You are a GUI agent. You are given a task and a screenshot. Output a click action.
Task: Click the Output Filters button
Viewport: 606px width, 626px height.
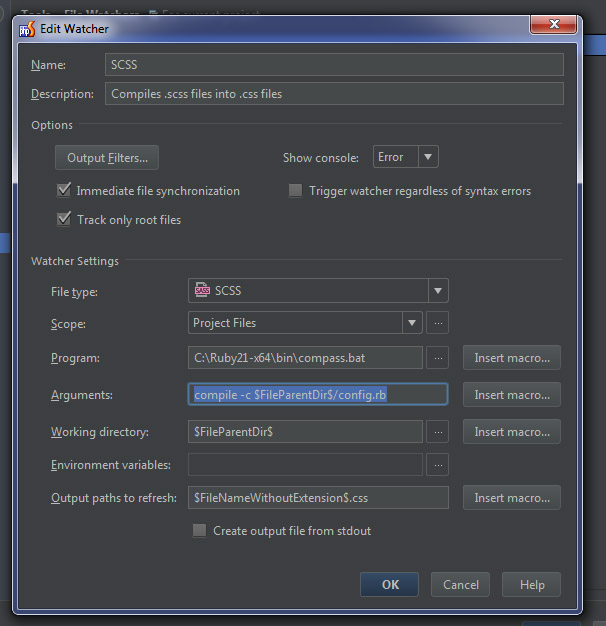tap(107, 158)
